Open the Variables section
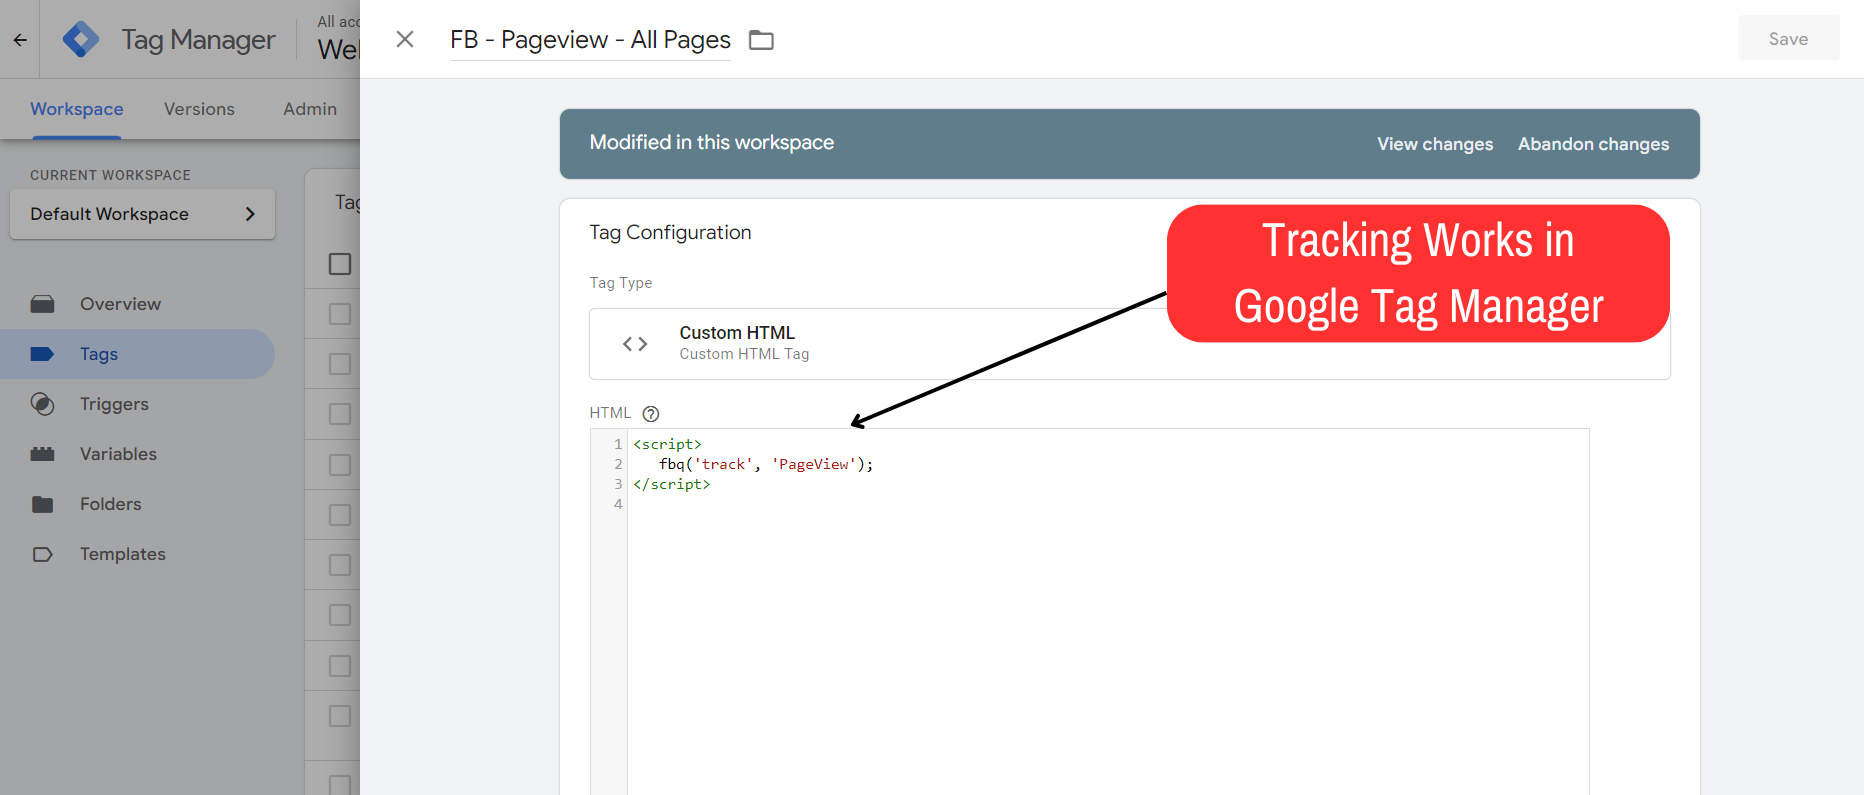This screenshot has height=795, width=1864. (x=118, y=454)
